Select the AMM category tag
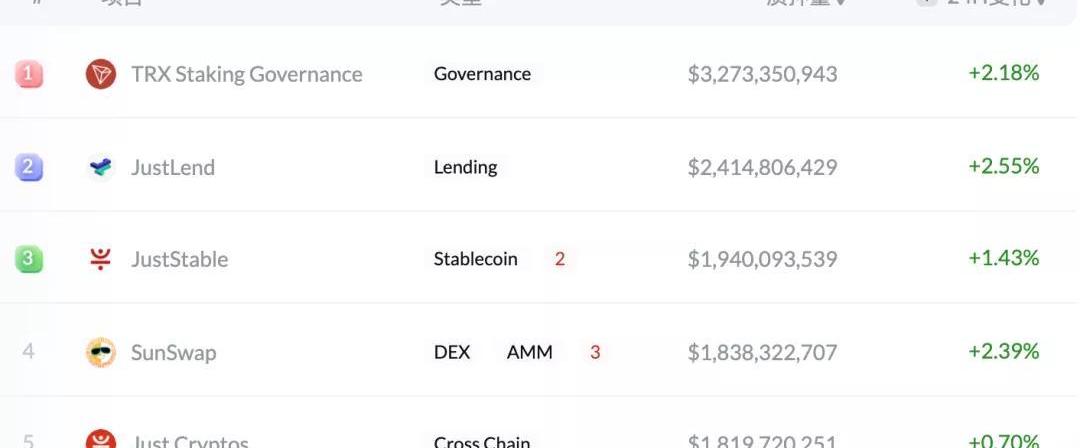1080x448 pixels. click(x=529, y=352)
